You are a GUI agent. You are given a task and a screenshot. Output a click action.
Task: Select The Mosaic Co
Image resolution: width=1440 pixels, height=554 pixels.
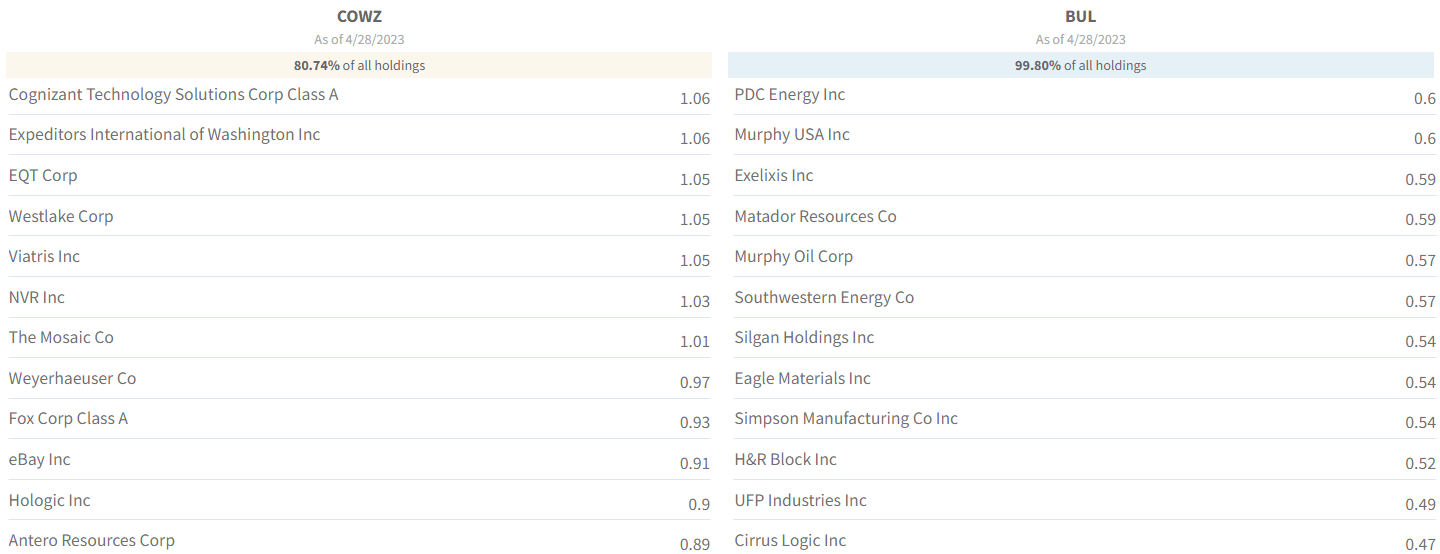click(61, 337)
